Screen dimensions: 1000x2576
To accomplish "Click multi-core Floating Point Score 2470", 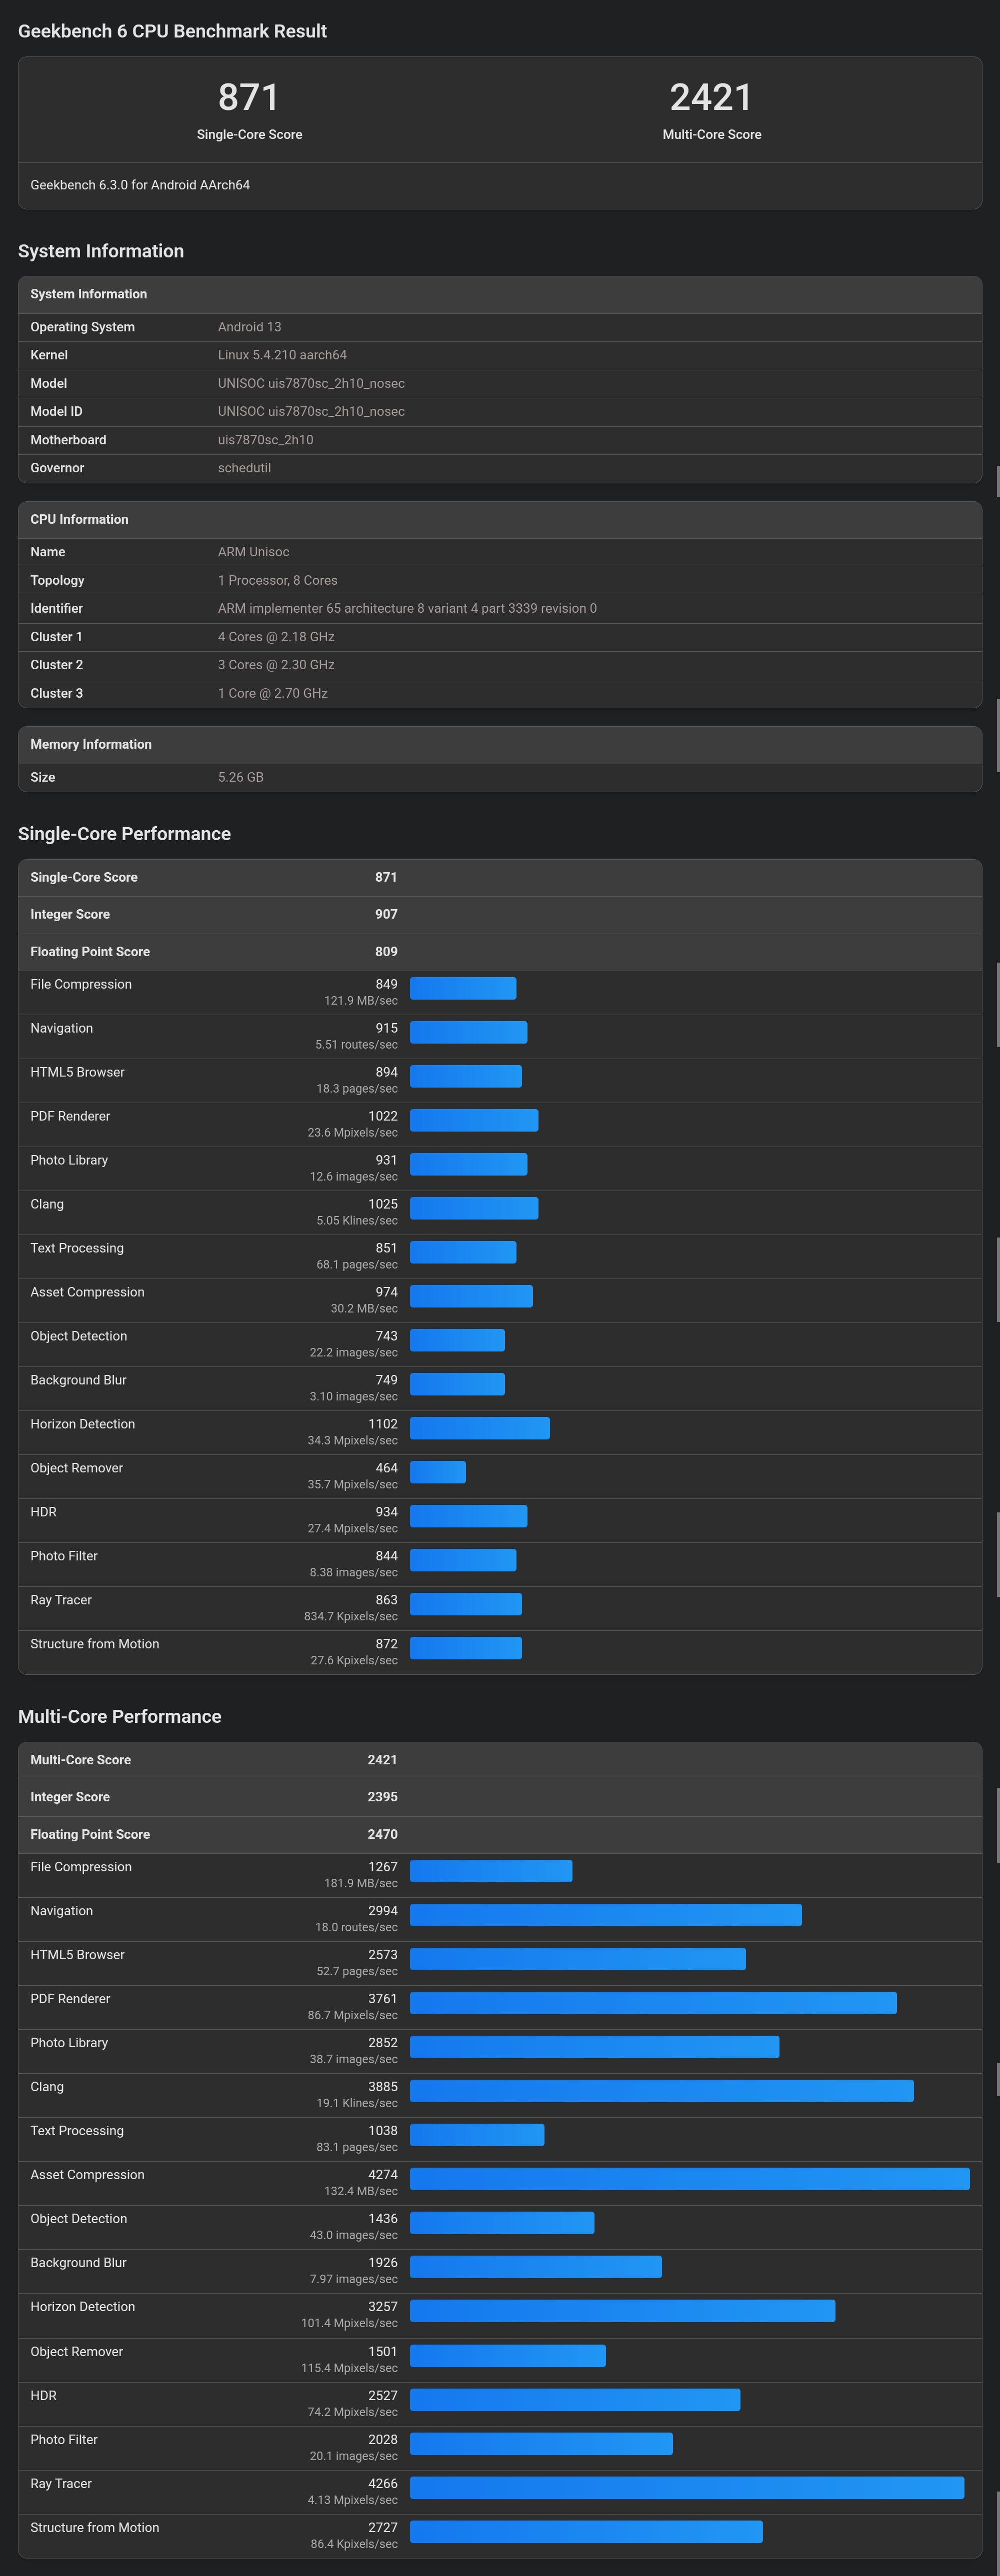I will coord(382,1835).
